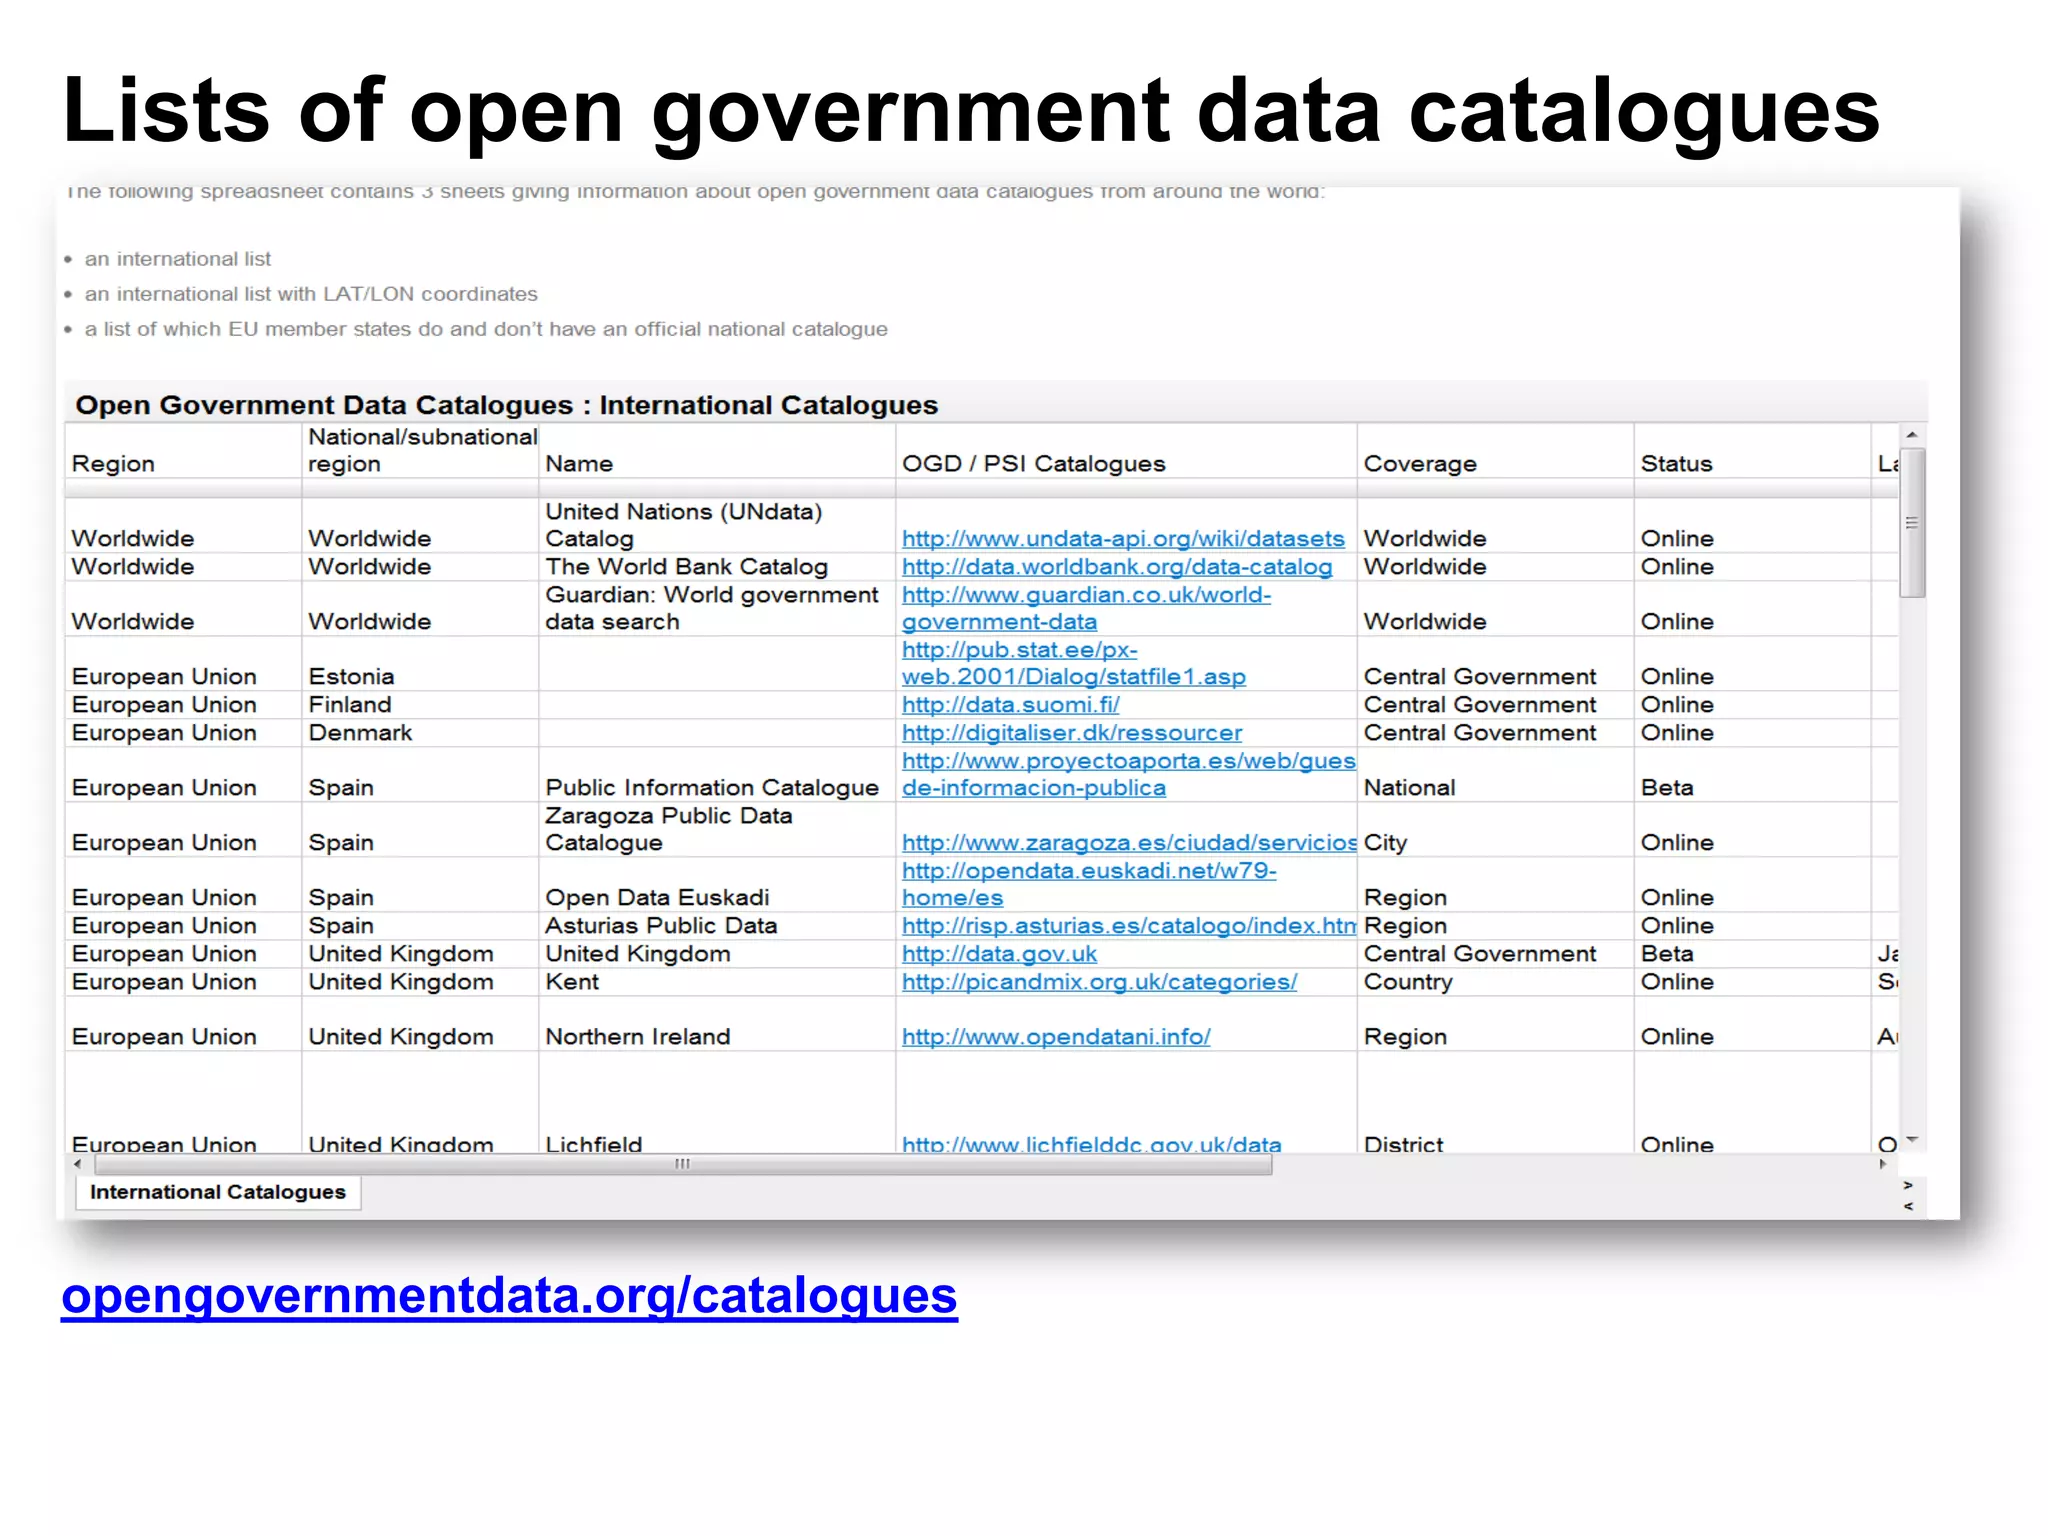This screenshot has height=1536, width=2048.
Task: Select the Estonia cell
Action: tap(420, 663)
